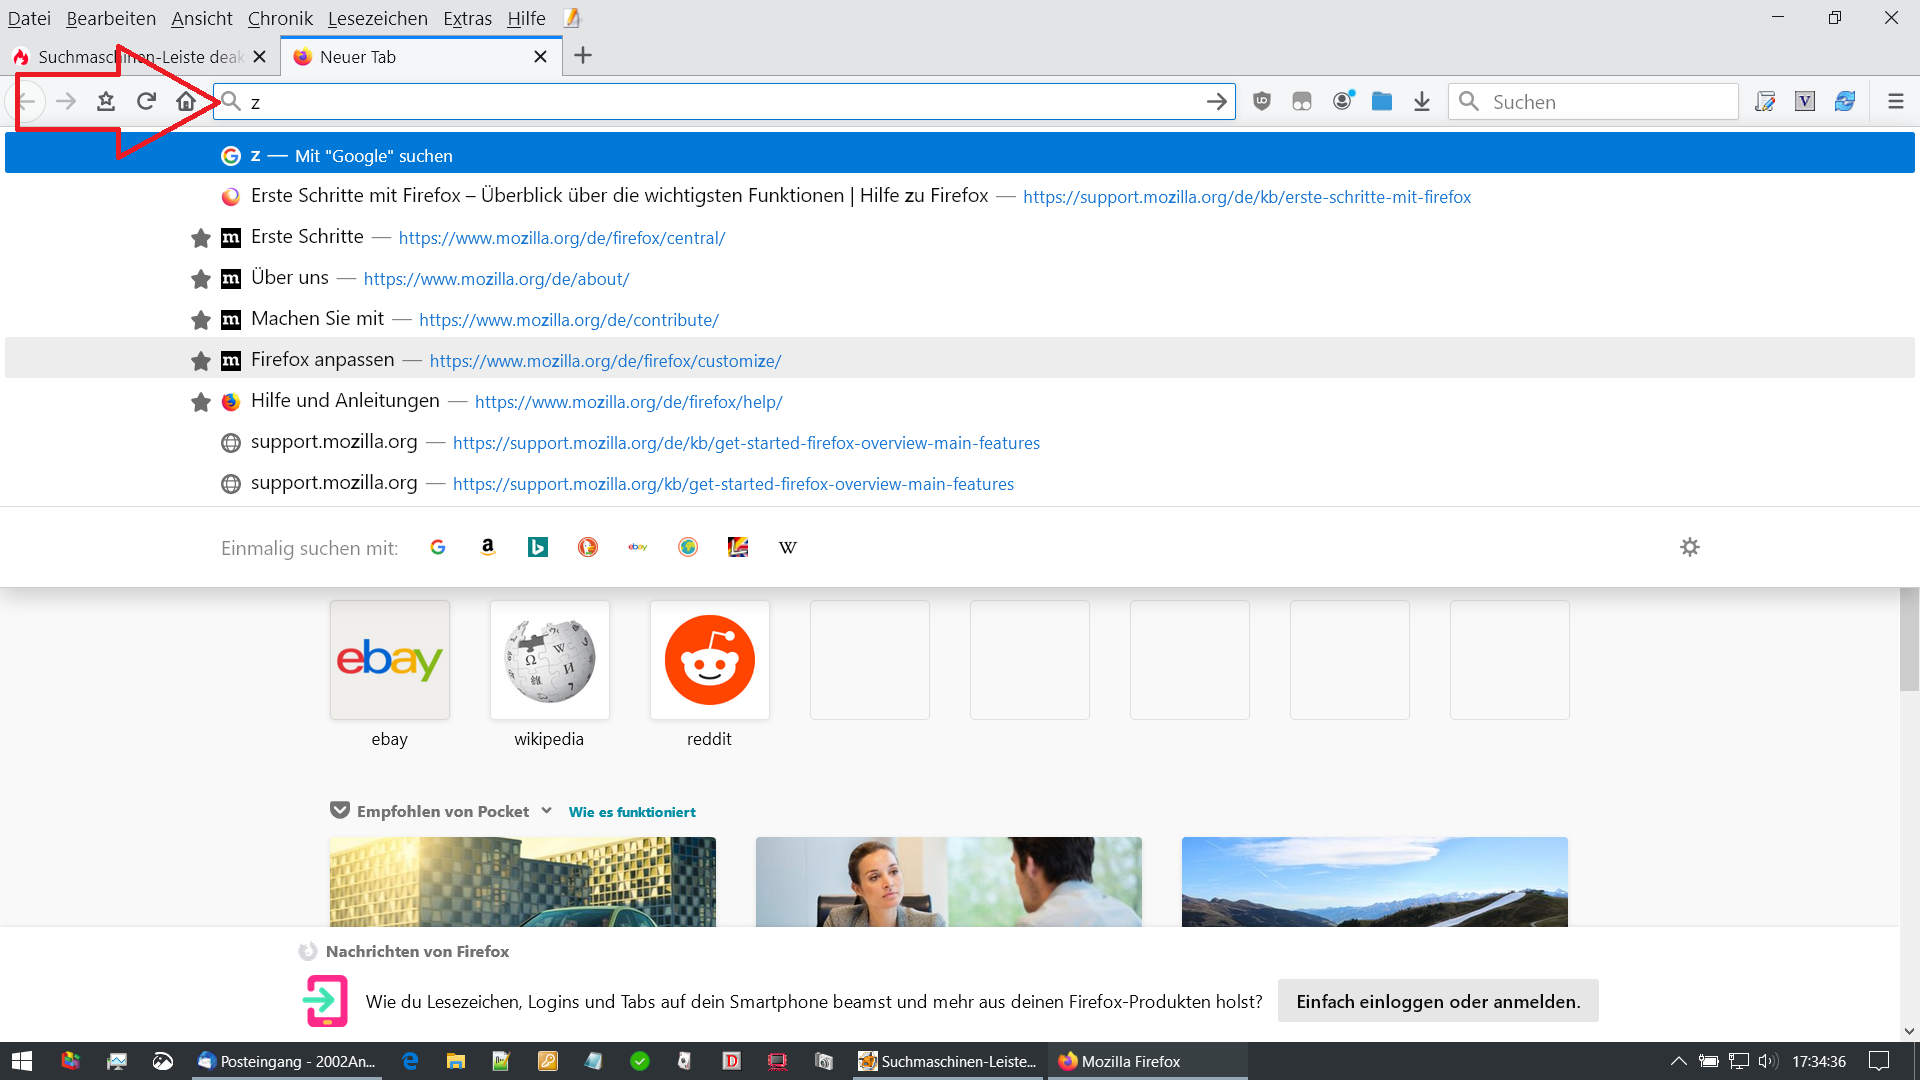The width and height of the screenshot is (1920, 1080).
Task: Open search settings gear in dropdown
Action: point(1690,547)
